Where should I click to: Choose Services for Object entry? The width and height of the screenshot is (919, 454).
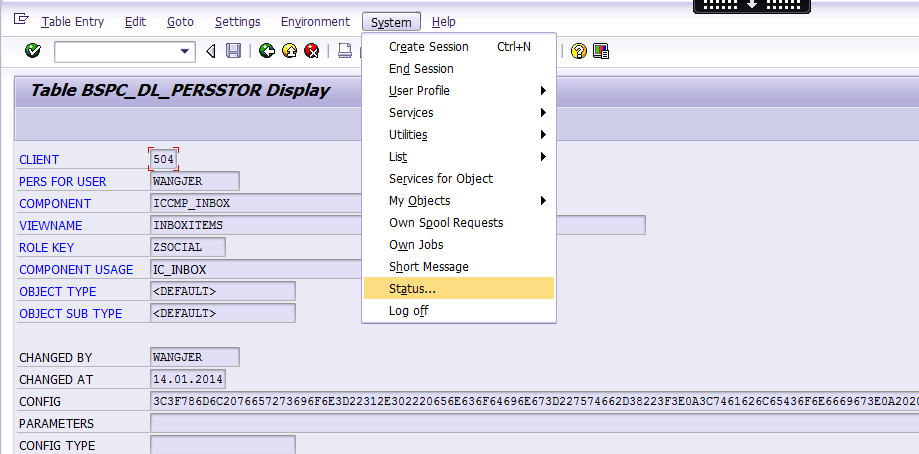coord(458,179)
